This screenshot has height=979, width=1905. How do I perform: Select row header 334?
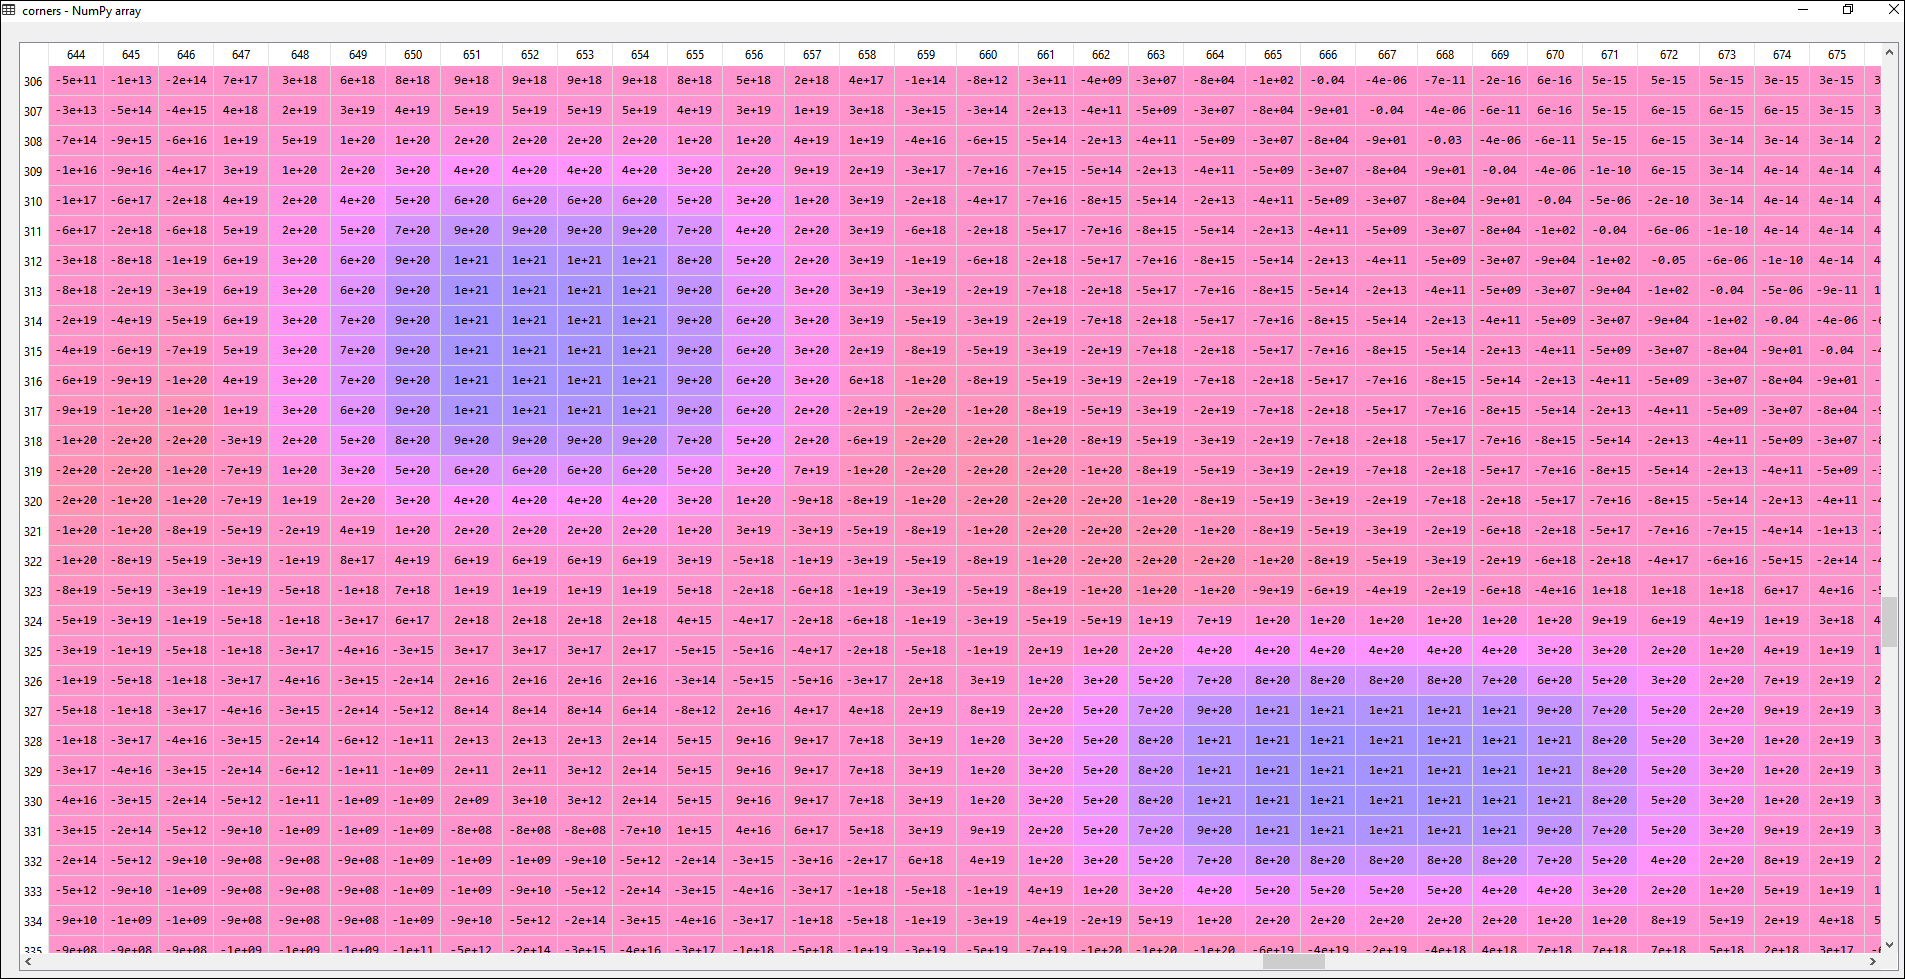point(33,921)
